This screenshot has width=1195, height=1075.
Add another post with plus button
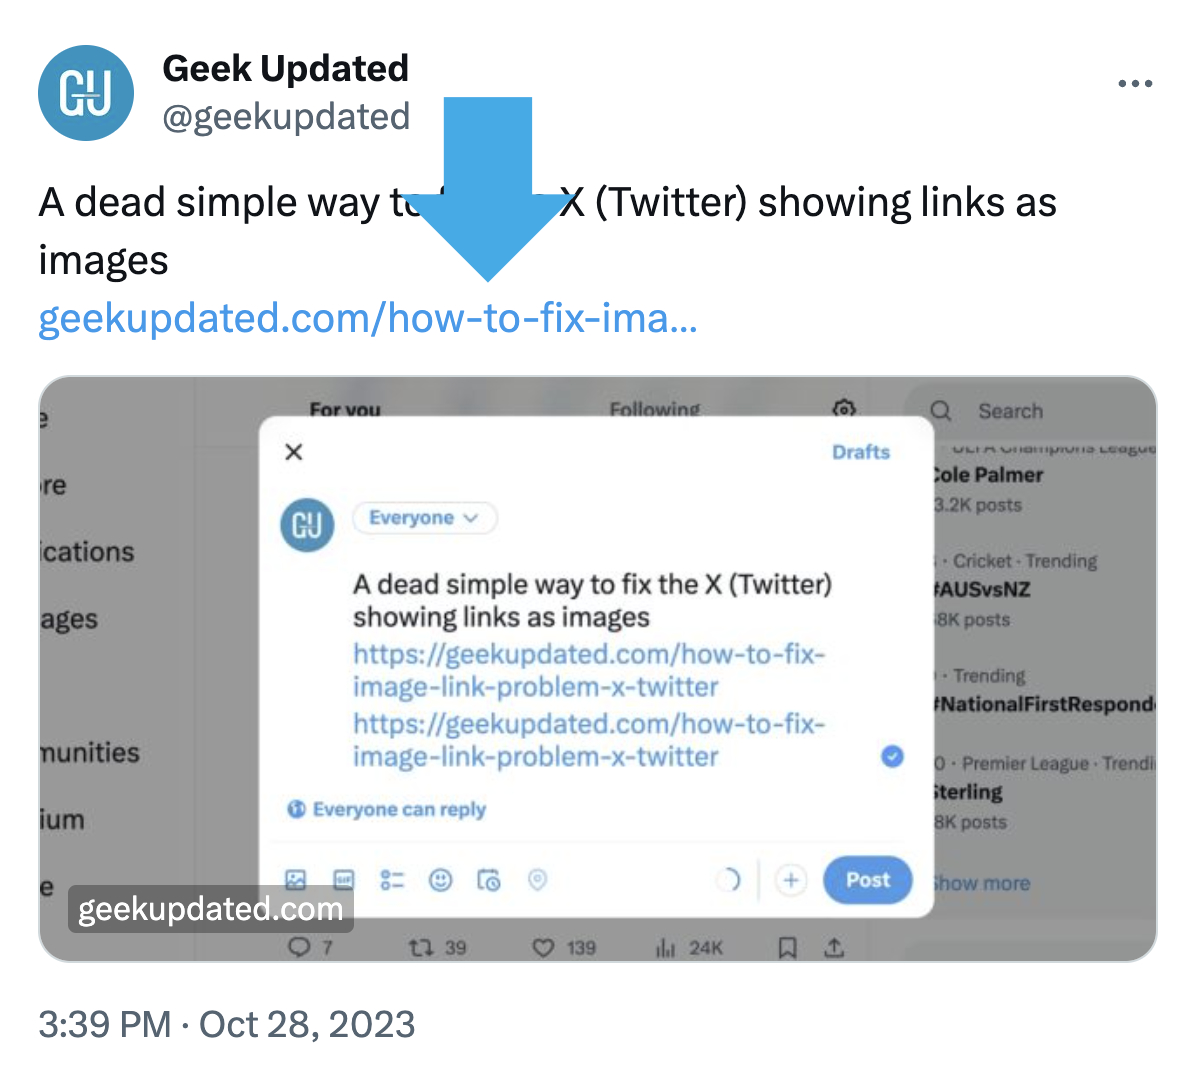(791, 880)
